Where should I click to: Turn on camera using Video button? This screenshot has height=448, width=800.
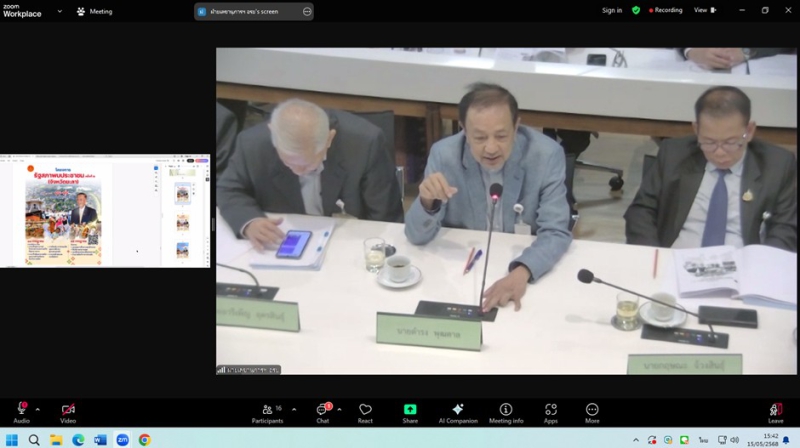68,412
